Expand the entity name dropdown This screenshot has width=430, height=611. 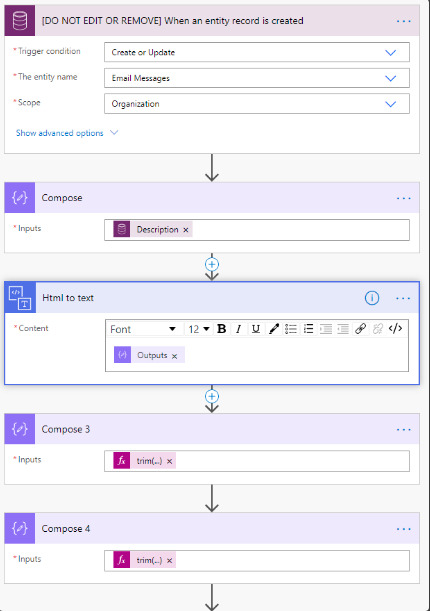click(x=257, y=78)
